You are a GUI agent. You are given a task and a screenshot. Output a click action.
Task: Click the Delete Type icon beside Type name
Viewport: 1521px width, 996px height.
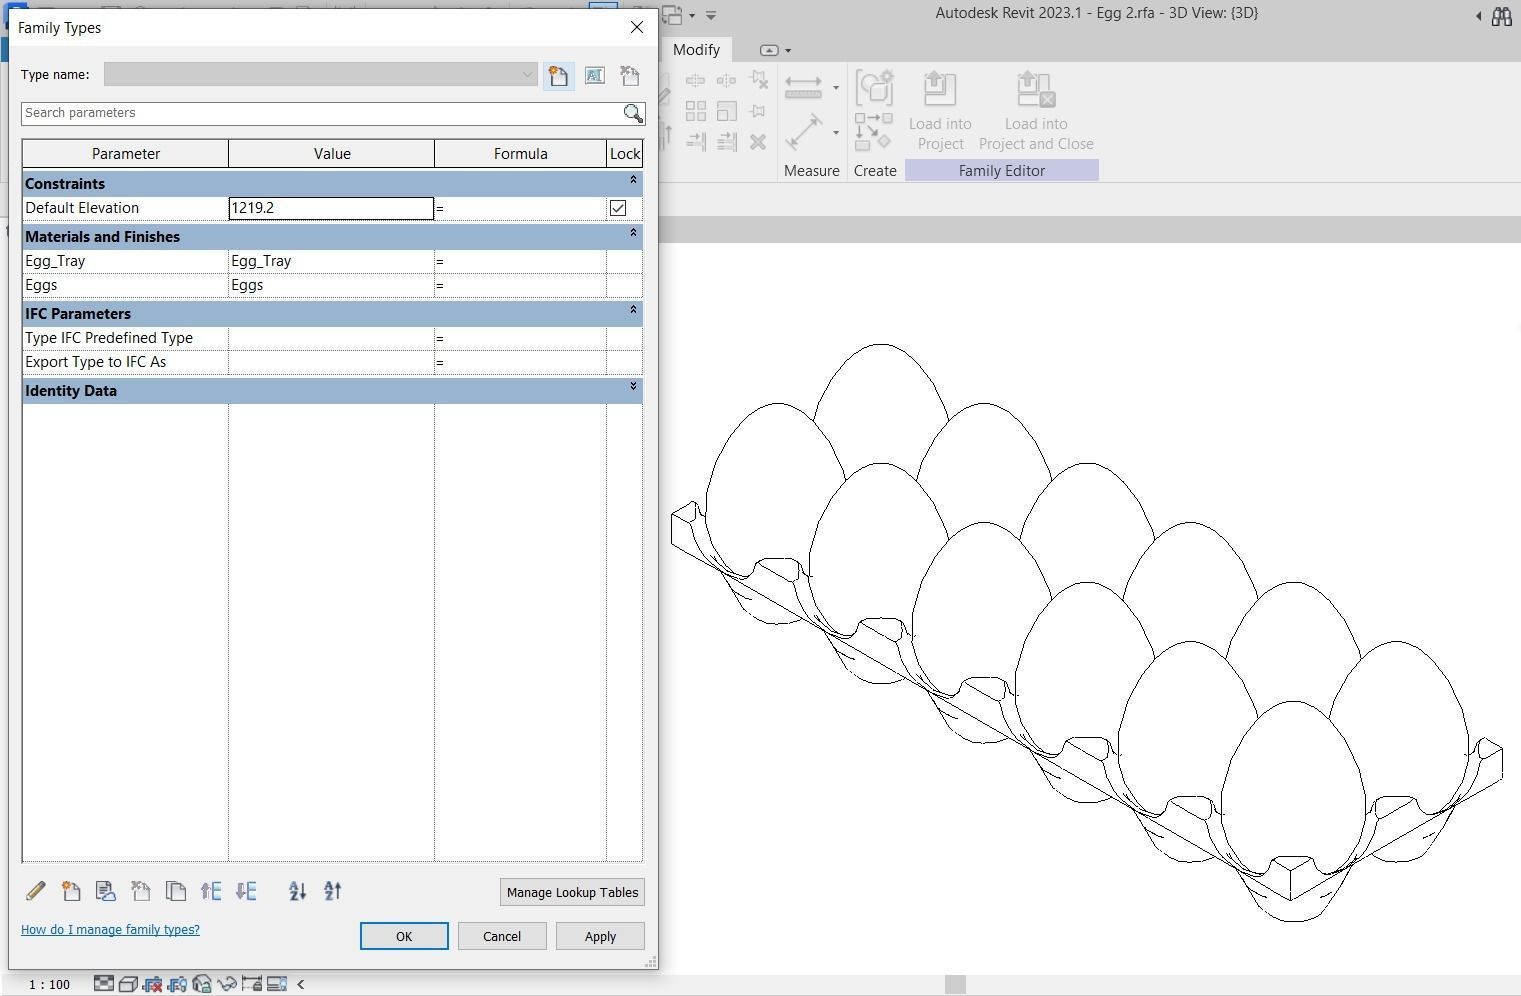coord(630,75)
